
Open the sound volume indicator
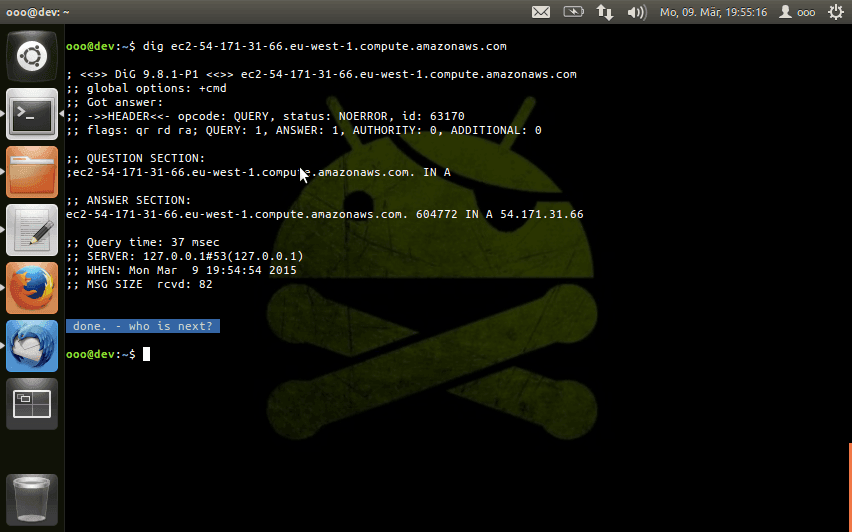click(x=637, y=12)
